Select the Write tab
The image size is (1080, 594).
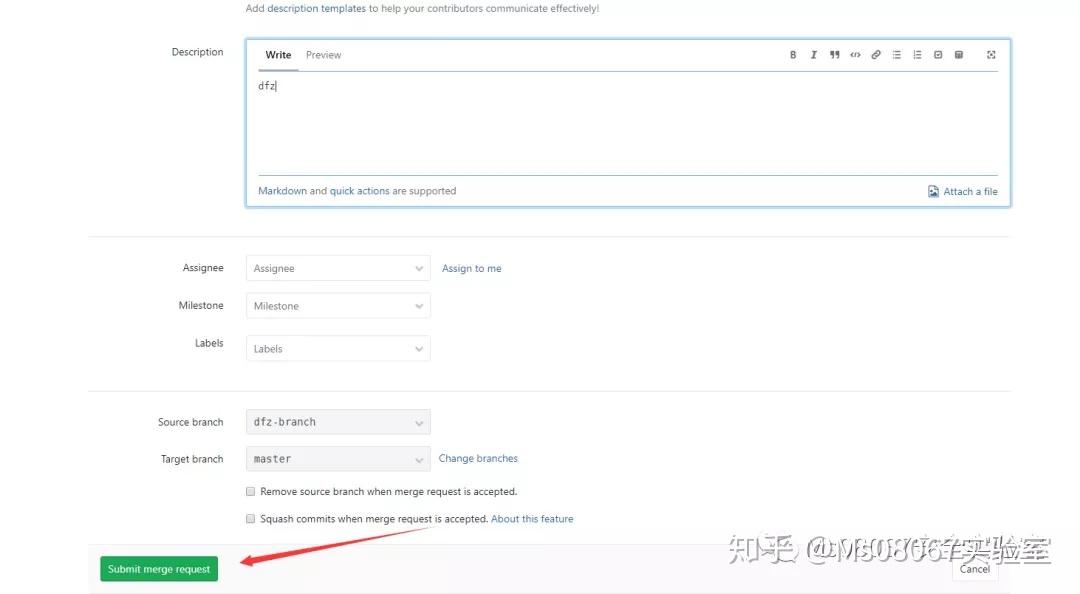click(277, 55)
